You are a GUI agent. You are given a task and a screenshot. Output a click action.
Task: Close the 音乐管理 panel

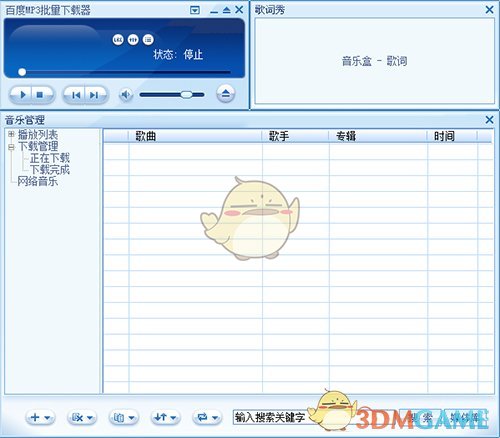click(x=489, y=120)
